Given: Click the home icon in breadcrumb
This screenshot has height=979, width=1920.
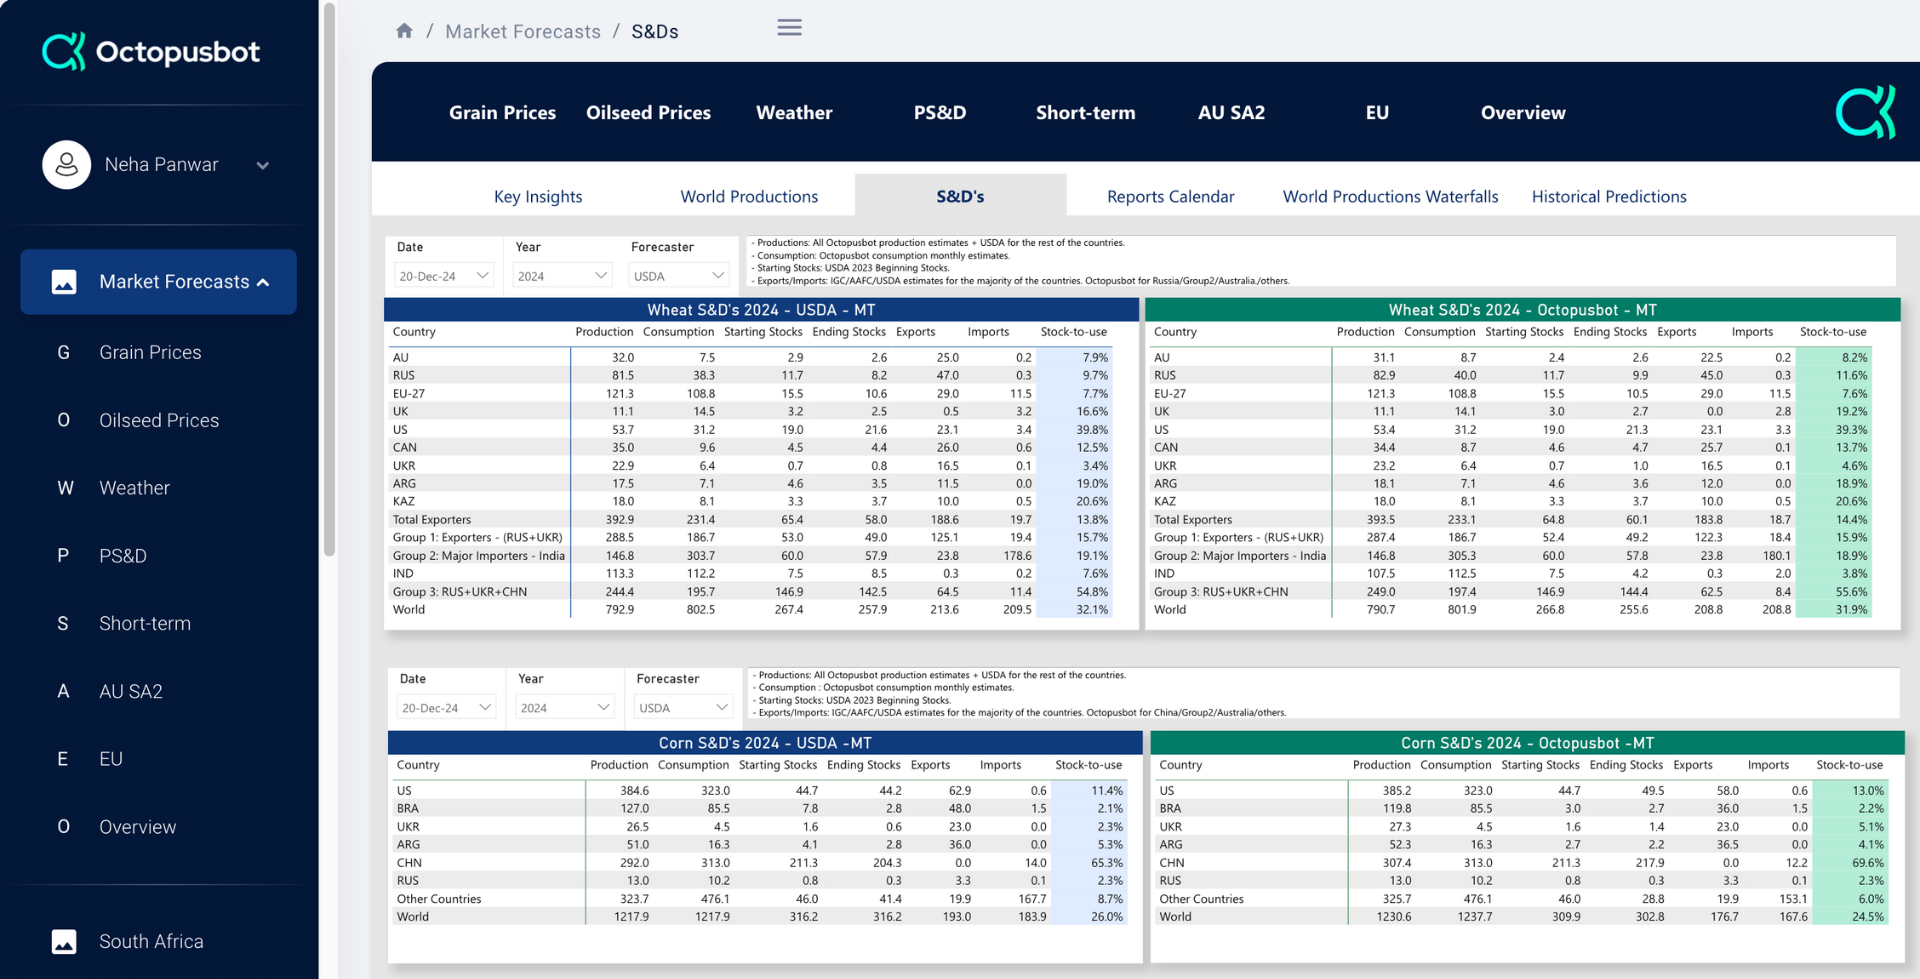Looking at the screenshot, I should click(x=404, y=31).
